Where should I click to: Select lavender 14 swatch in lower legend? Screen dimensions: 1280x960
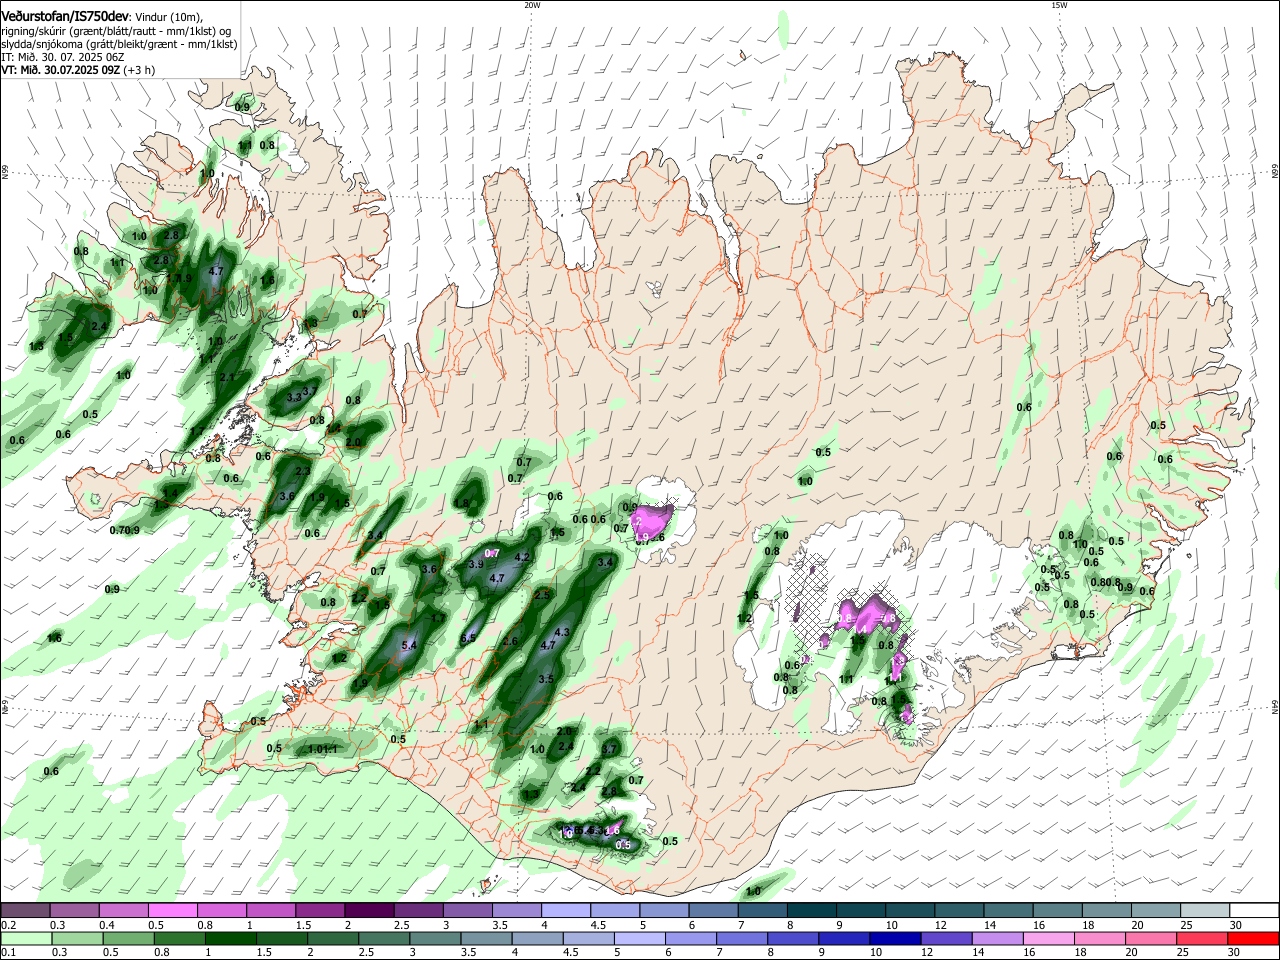click(x=998, y=938)
